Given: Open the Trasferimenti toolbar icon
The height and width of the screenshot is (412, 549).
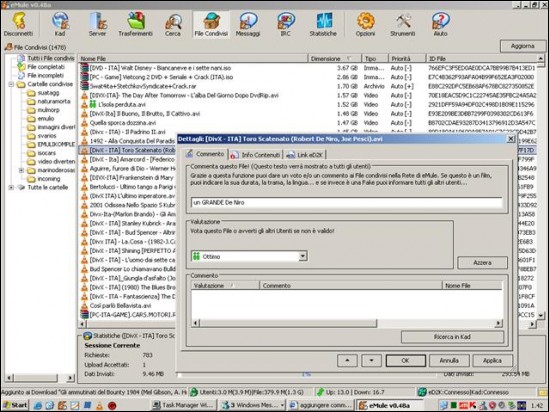Looking at the screenshot, I should point(135,24).
